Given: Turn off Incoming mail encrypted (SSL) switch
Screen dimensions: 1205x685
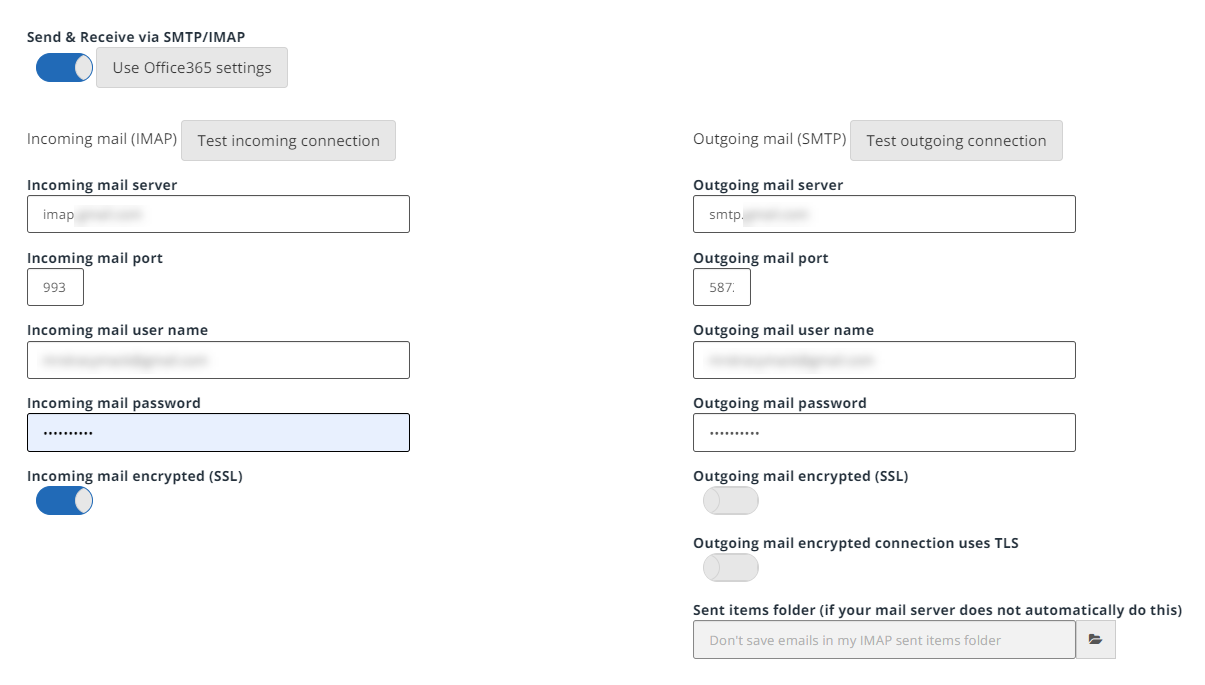Looking at the screenshot, I should click(64, 501).
